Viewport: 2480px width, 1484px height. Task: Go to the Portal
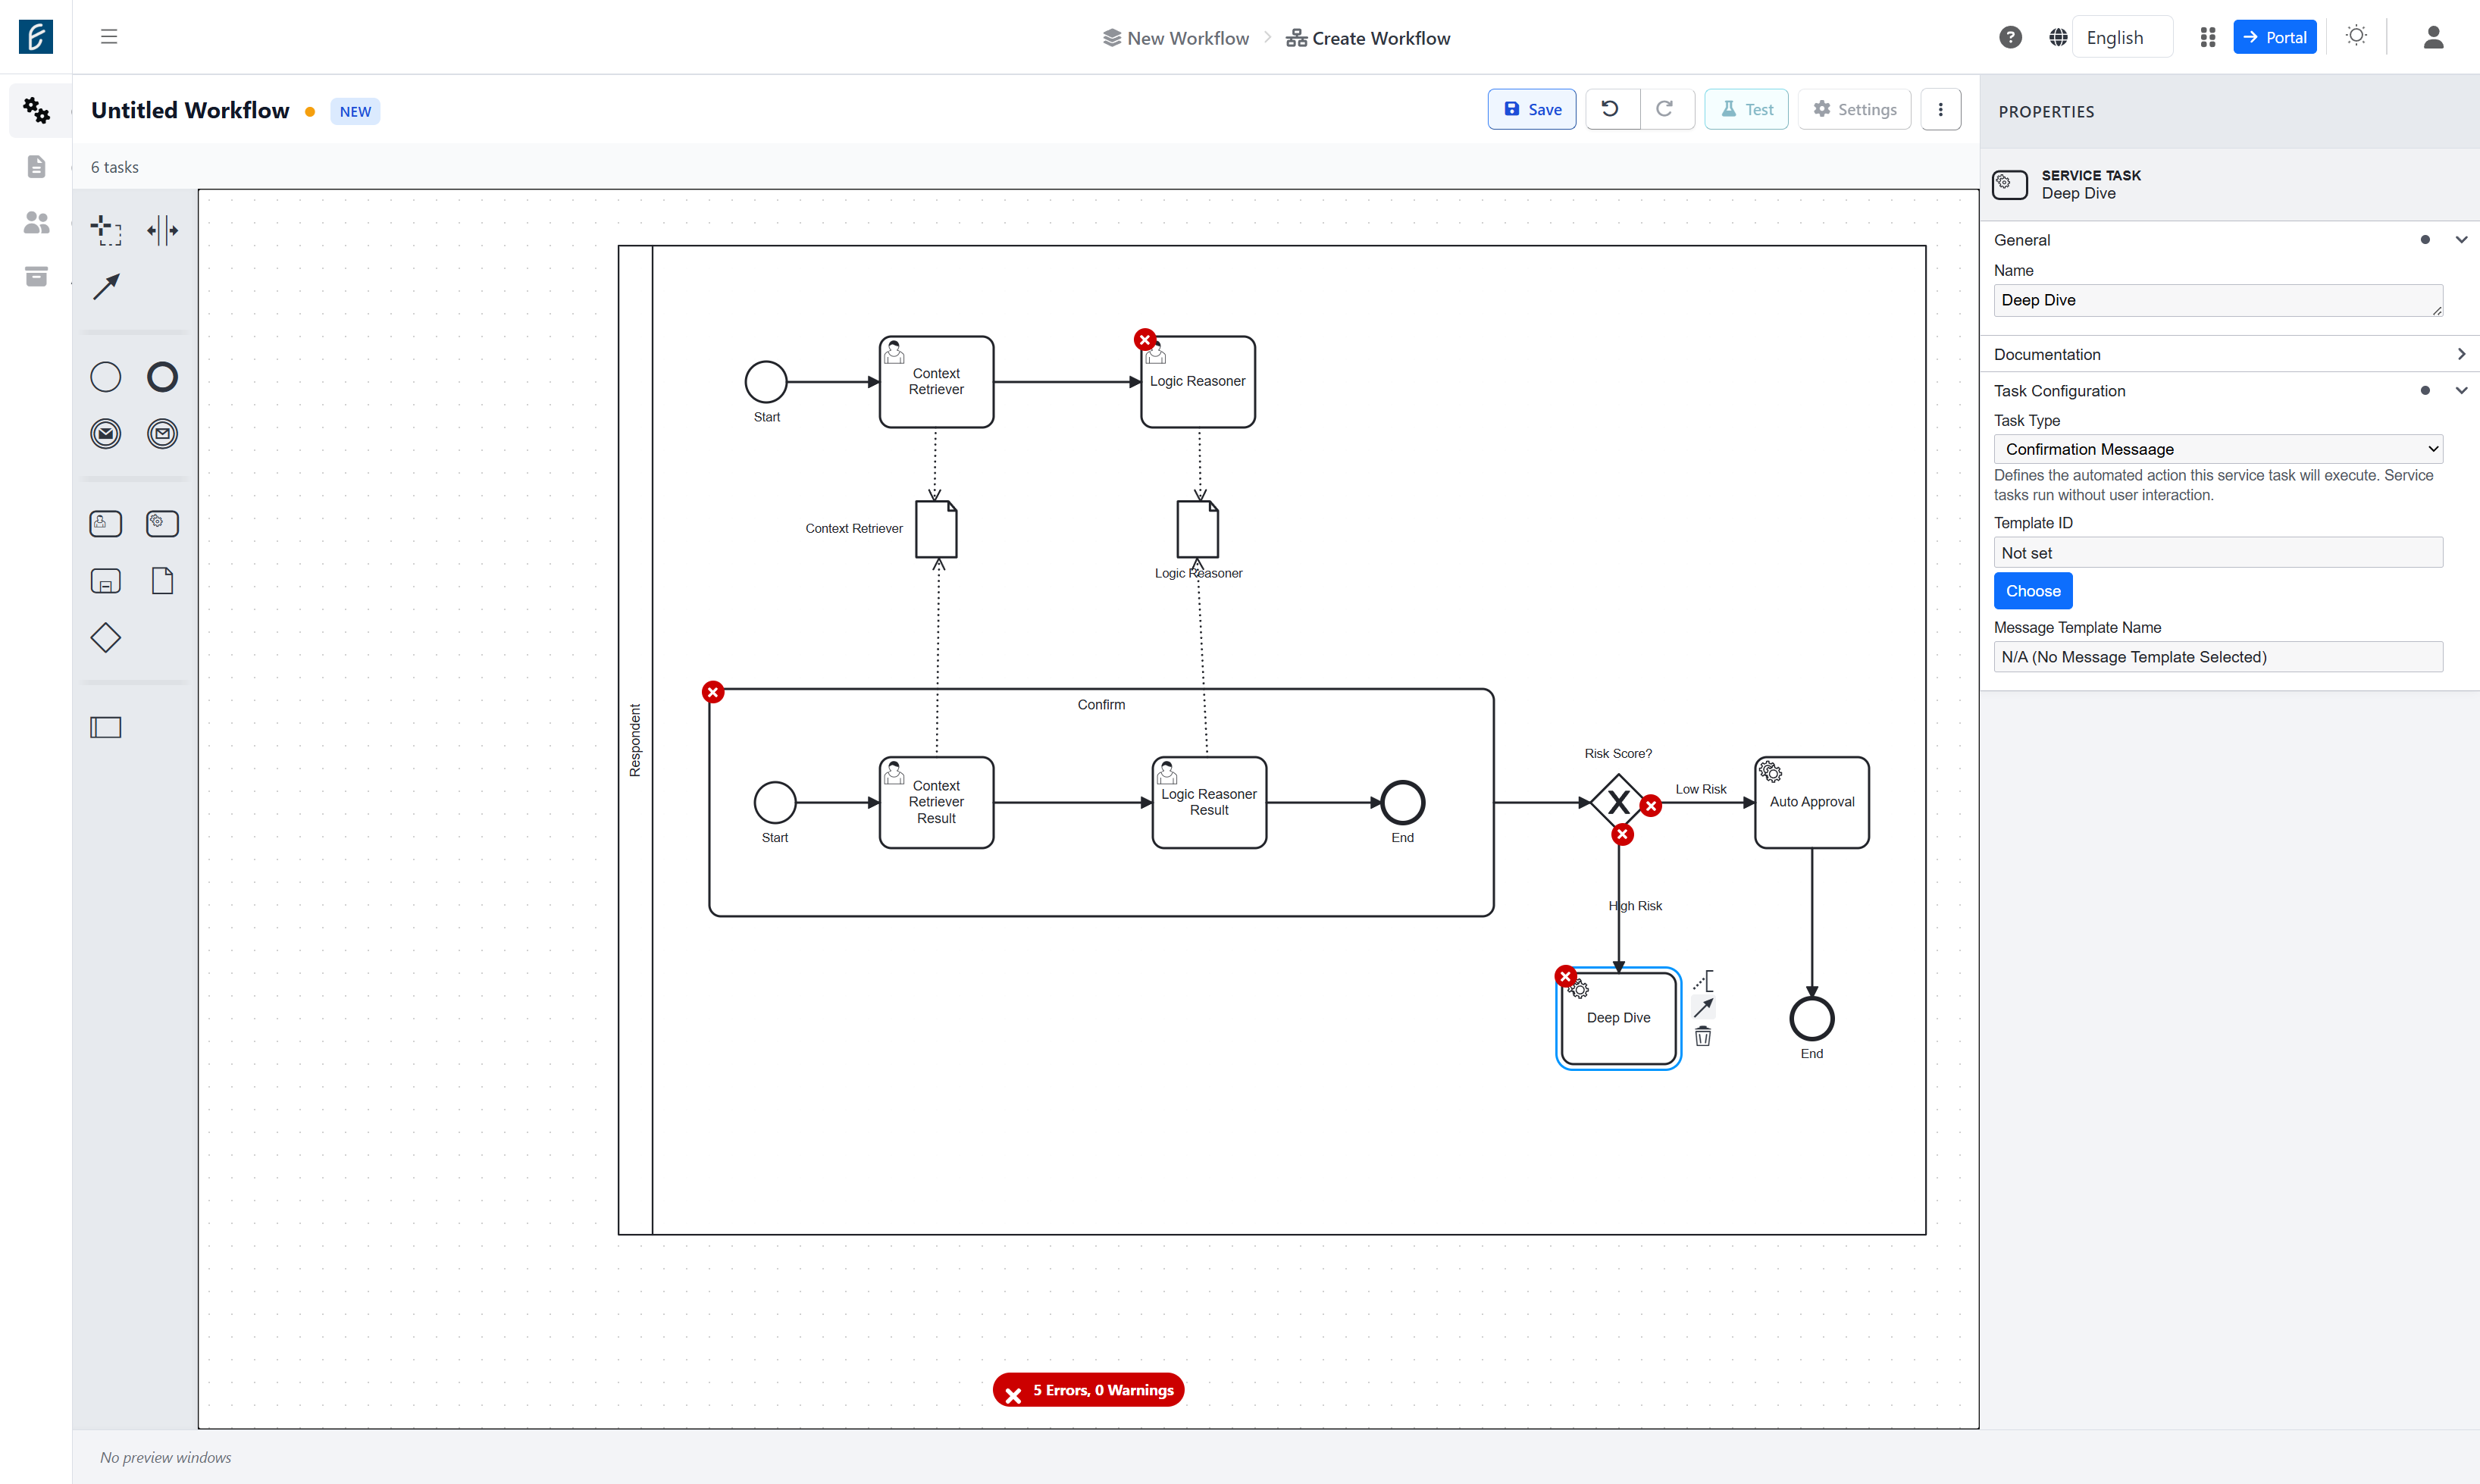2274,37
